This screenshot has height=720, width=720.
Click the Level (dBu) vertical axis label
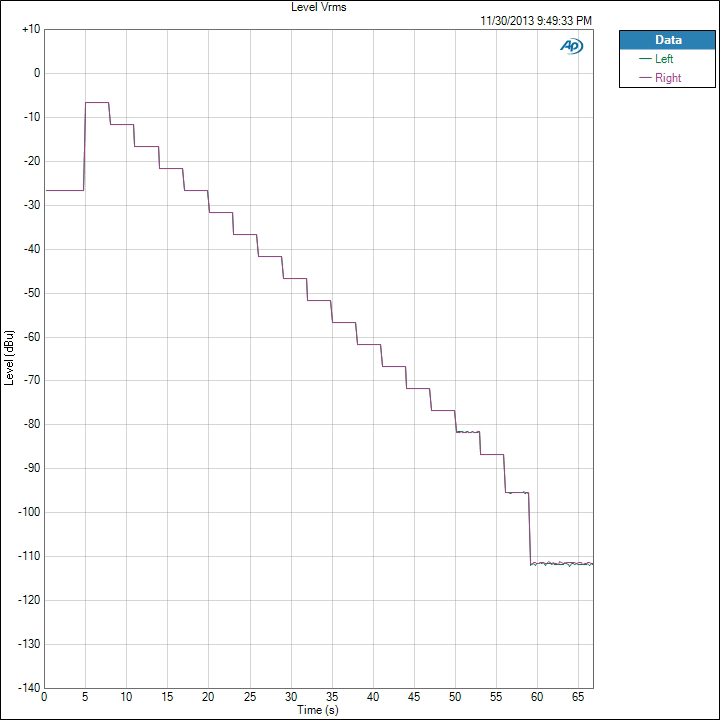9,358
